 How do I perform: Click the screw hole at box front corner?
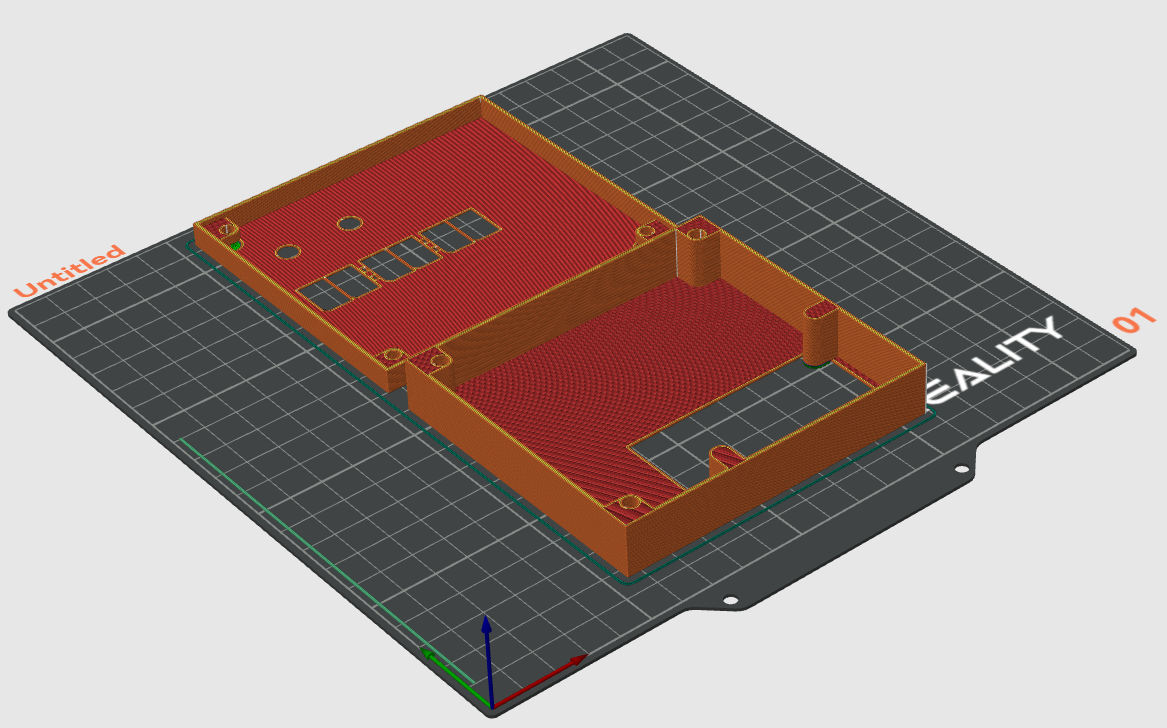pos(628,503)
